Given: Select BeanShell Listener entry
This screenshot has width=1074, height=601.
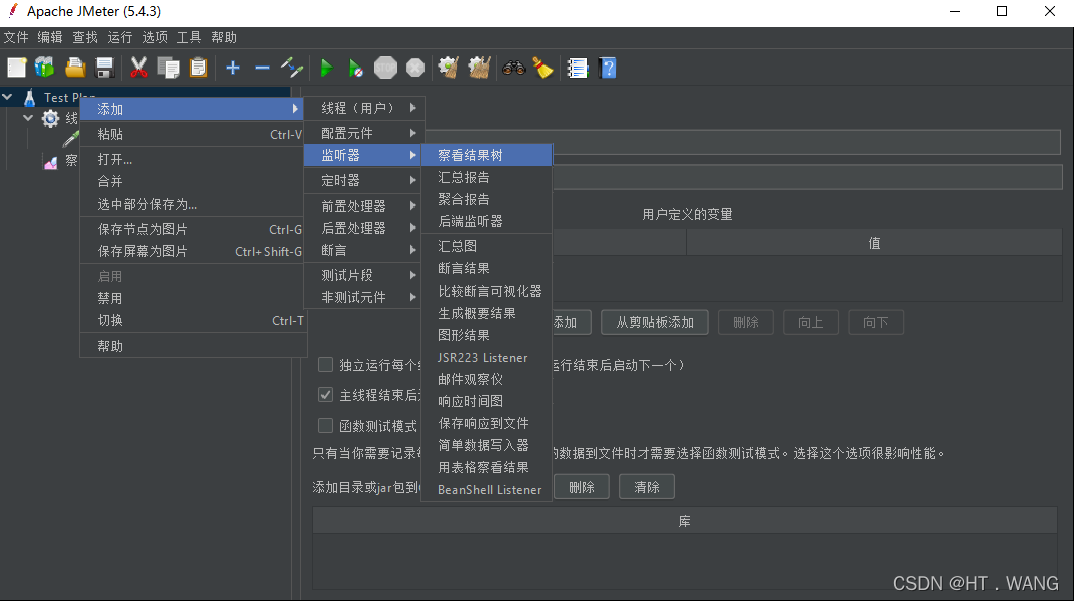Looking at the screenshot, I should click(x=486, y=489).
